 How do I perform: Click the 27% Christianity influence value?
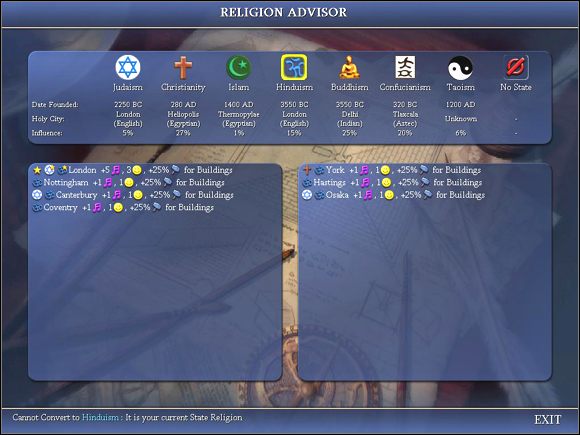coord(183,133)
